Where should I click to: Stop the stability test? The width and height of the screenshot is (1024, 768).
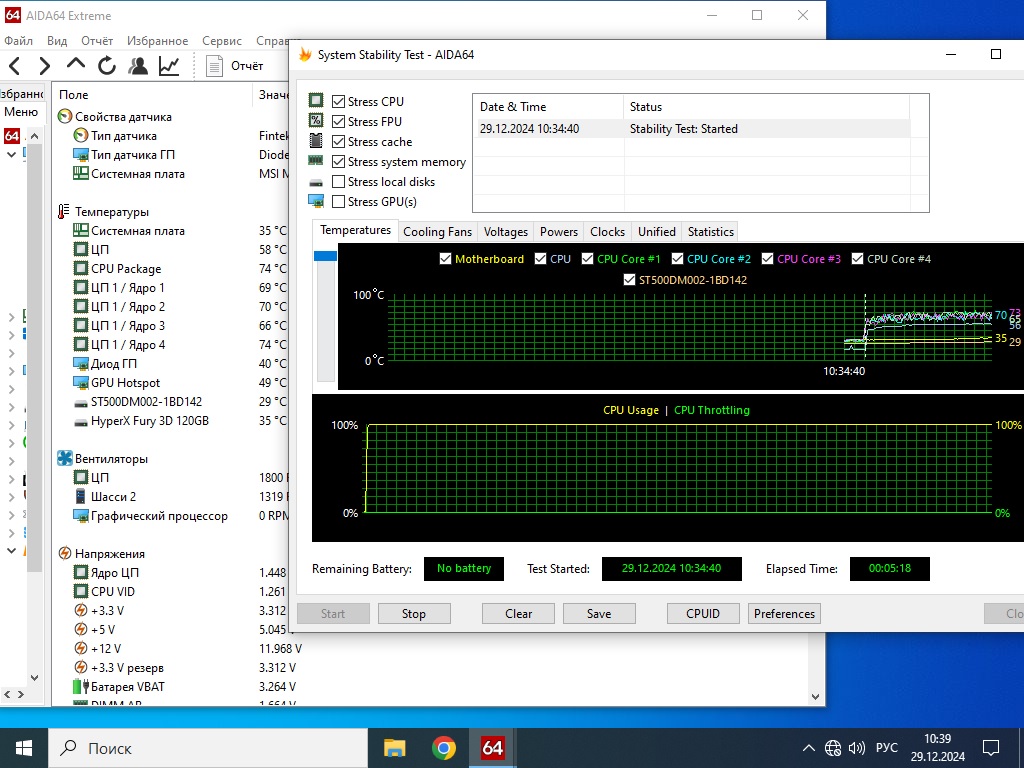click(x=413, y=614)
